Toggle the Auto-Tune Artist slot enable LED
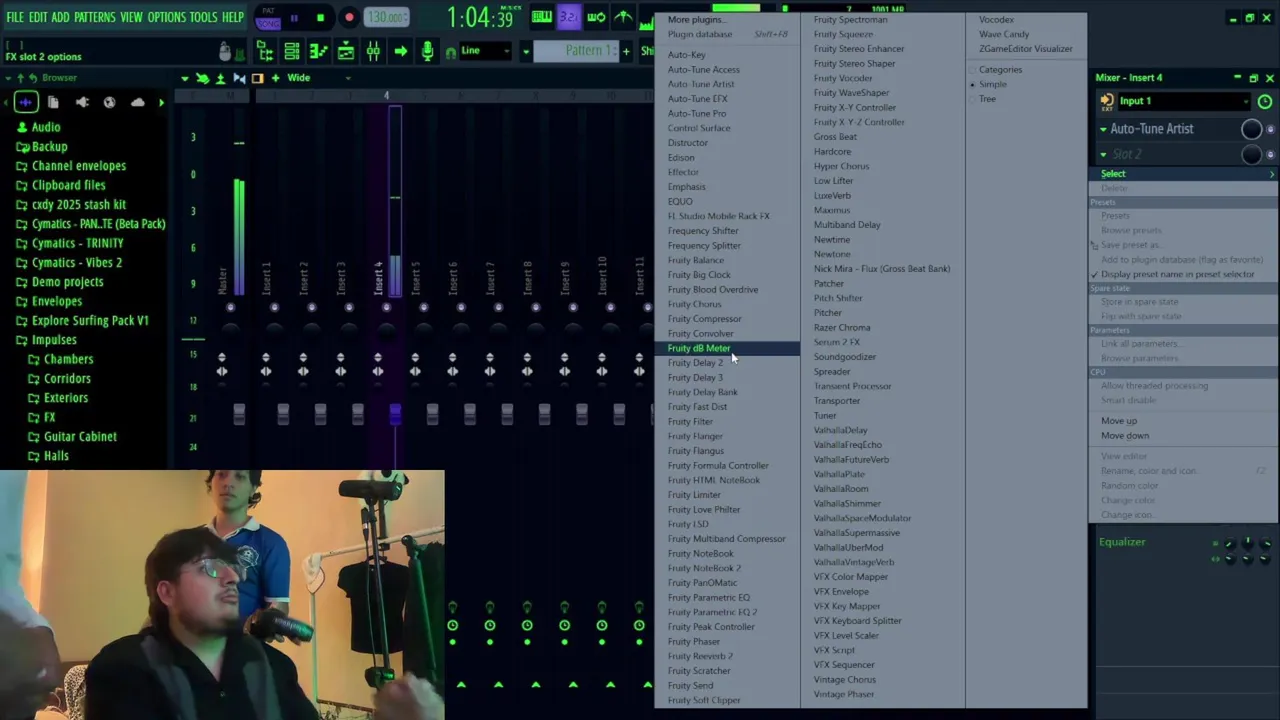 point(1271,129)
